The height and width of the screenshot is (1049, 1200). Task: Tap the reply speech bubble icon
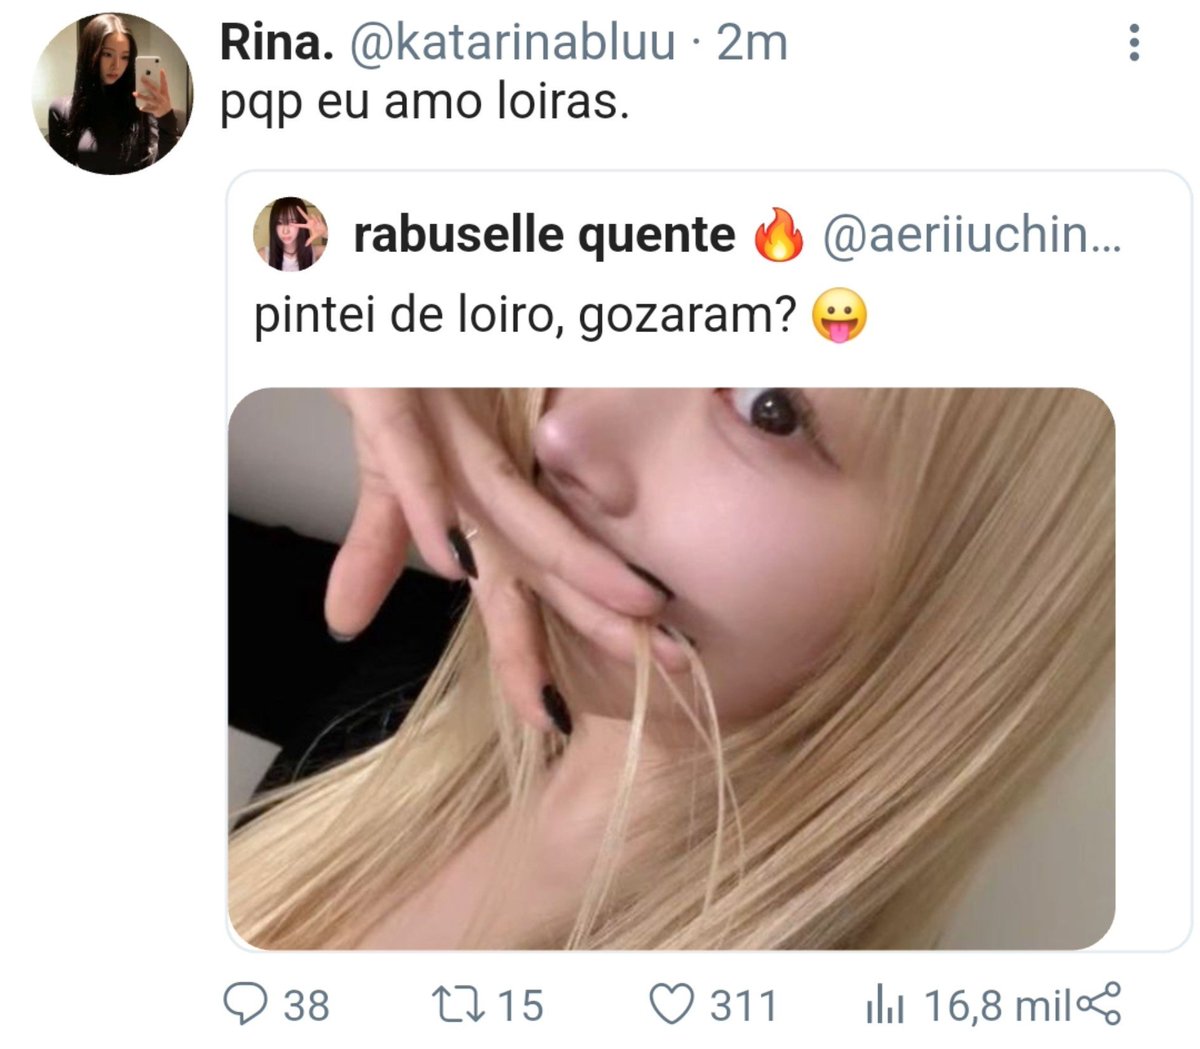click(x=243, y=1004)
